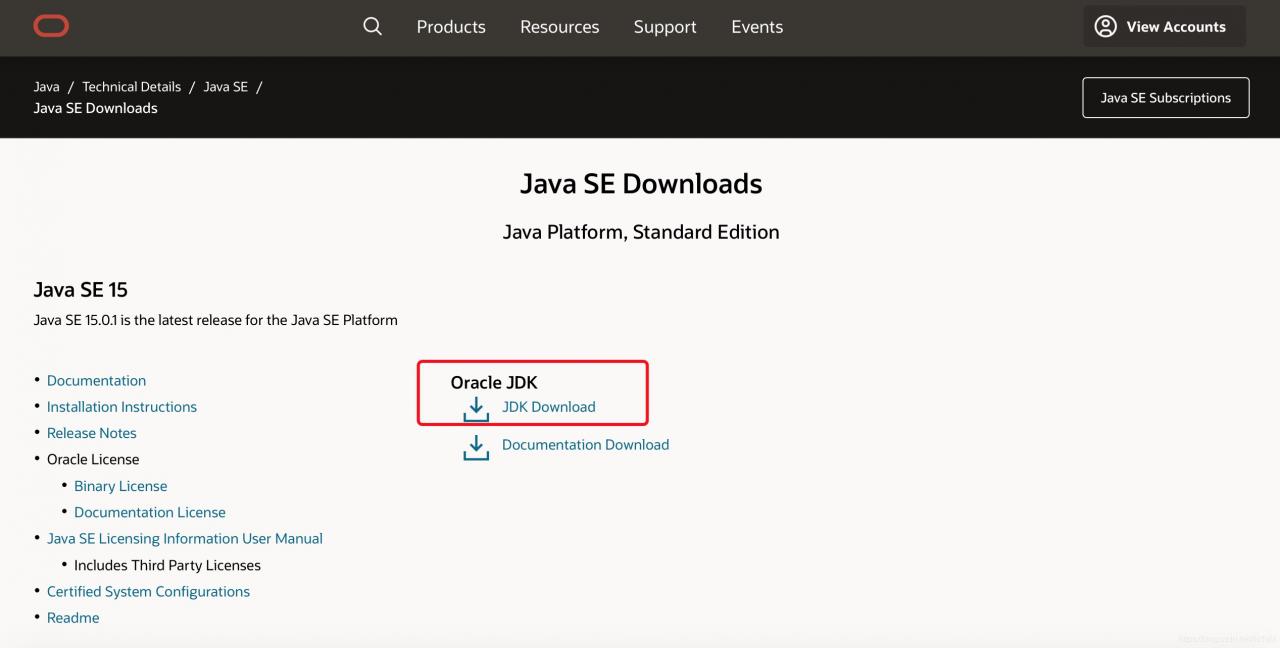Go to Technical Details breadcrumb
The image size is (1280, 648).
tap(131, 87)
